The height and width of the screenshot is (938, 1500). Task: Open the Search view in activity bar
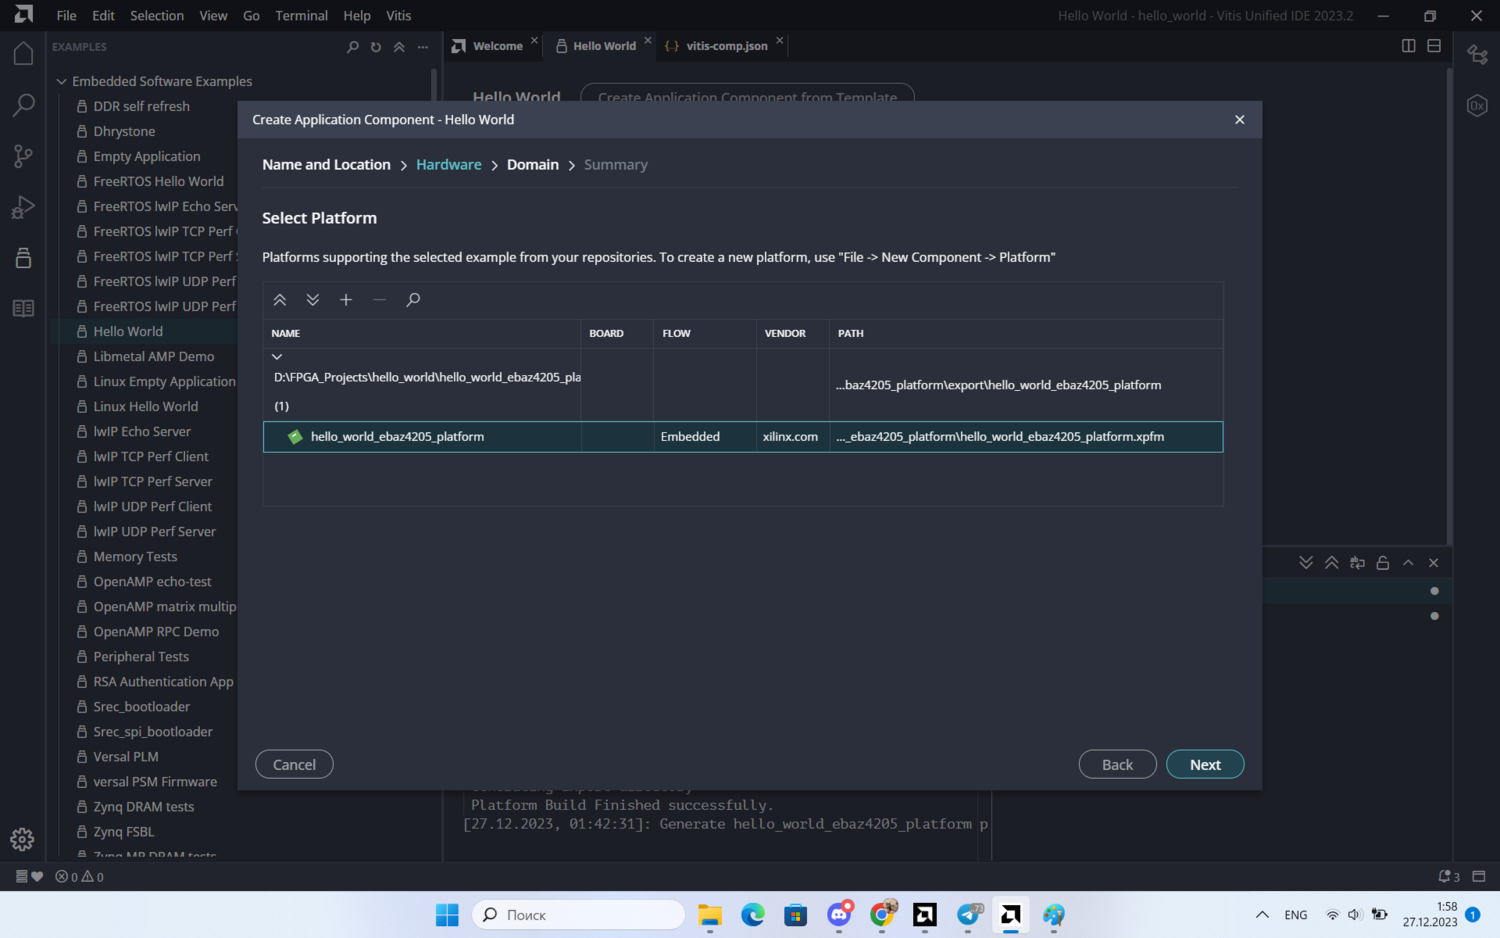(x=23, y=105)
